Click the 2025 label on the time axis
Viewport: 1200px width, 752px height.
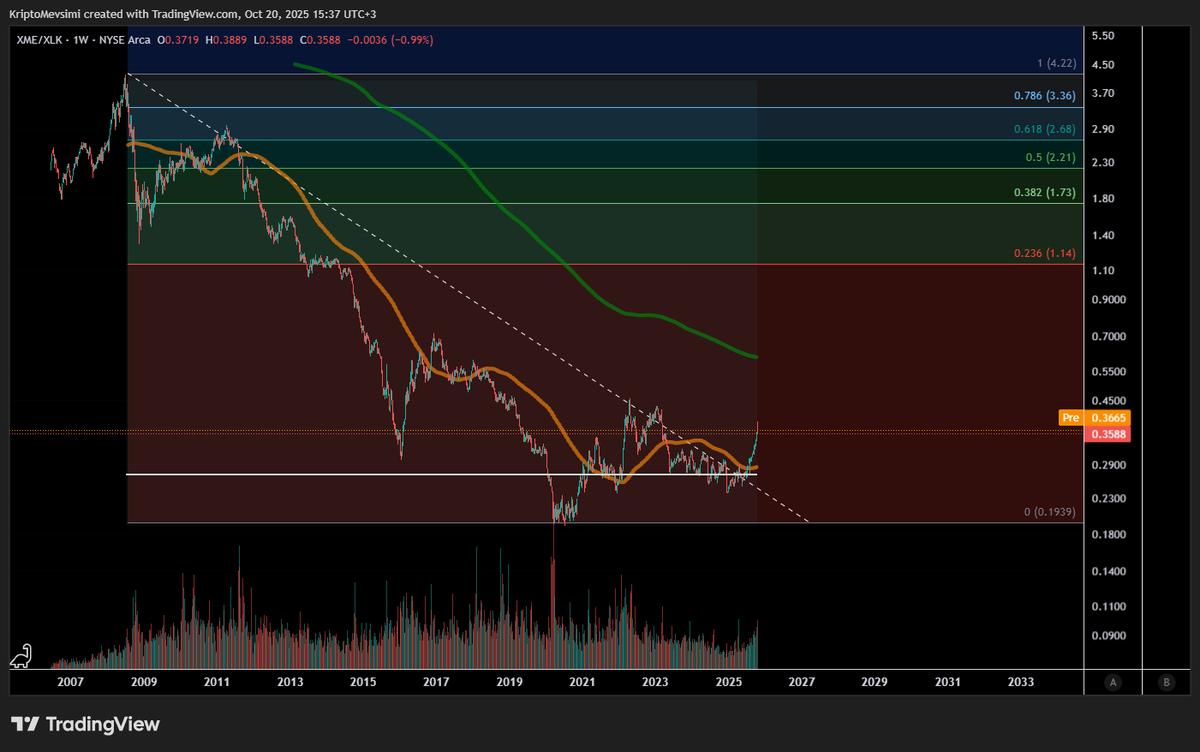pyautogui.click(x=729, y=682)
